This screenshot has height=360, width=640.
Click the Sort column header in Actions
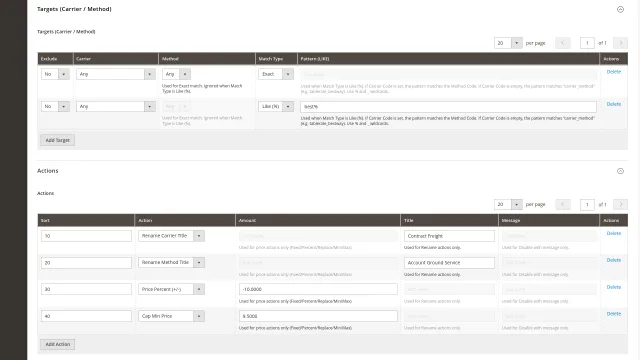tap(86, 220)
